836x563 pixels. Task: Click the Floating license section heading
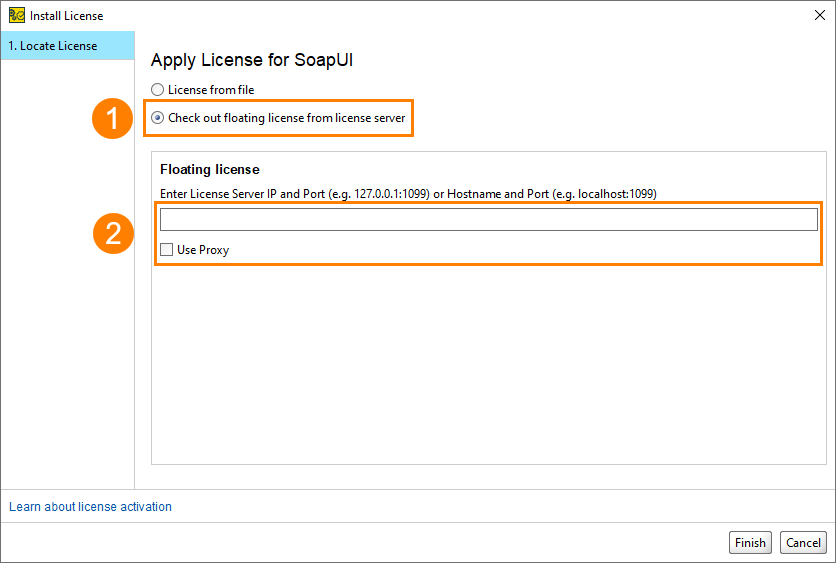point(210,170)
